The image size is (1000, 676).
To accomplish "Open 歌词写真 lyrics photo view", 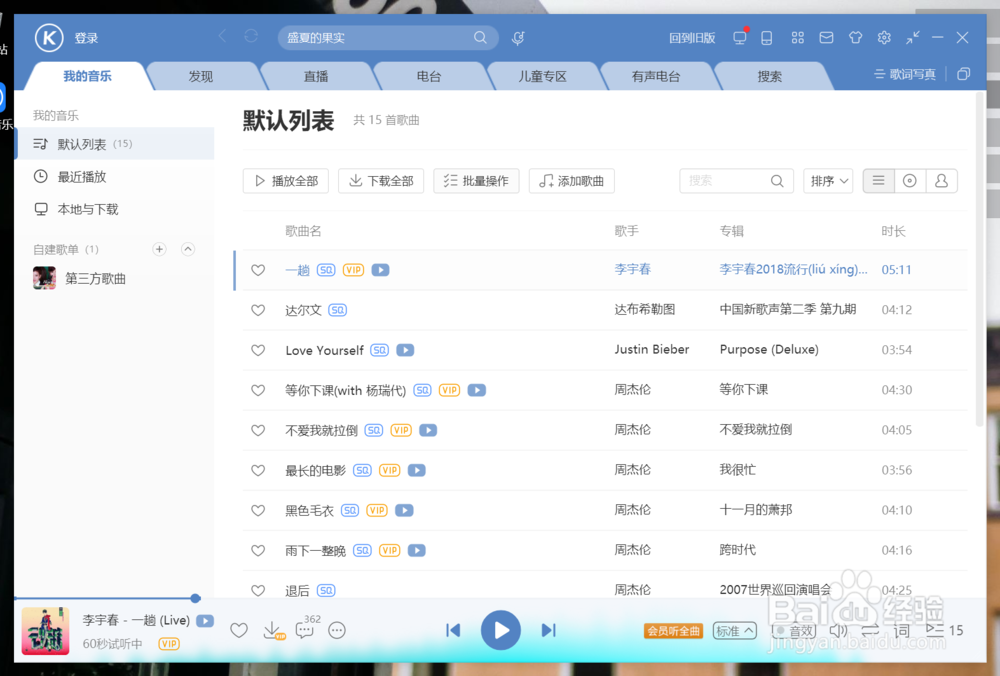I will pyautogui.click(x=905, y=74).
